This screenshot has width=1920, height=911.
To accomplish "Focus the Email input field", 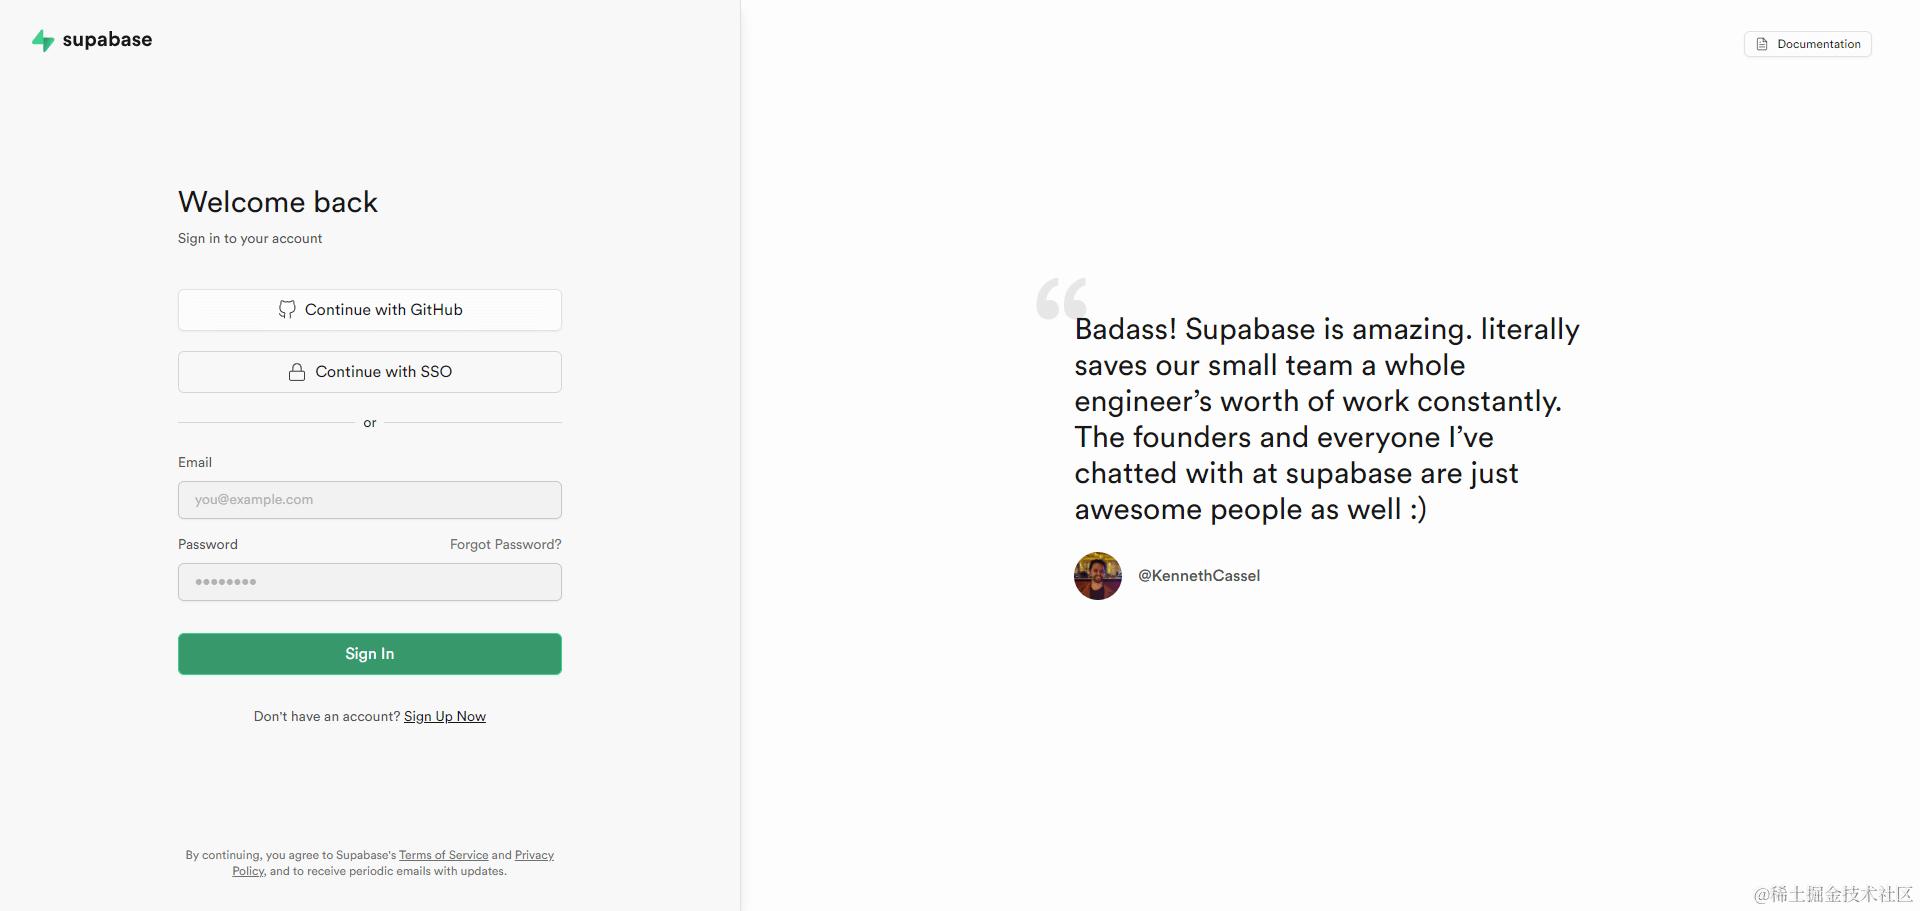I will (370, 500).
